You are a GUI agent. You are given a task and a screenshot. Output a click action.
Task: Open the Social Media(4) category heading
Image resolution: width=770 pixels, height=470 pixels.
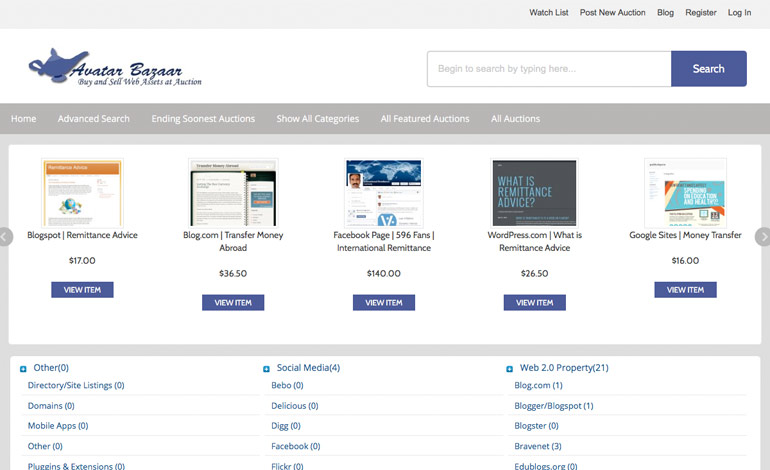308,368
